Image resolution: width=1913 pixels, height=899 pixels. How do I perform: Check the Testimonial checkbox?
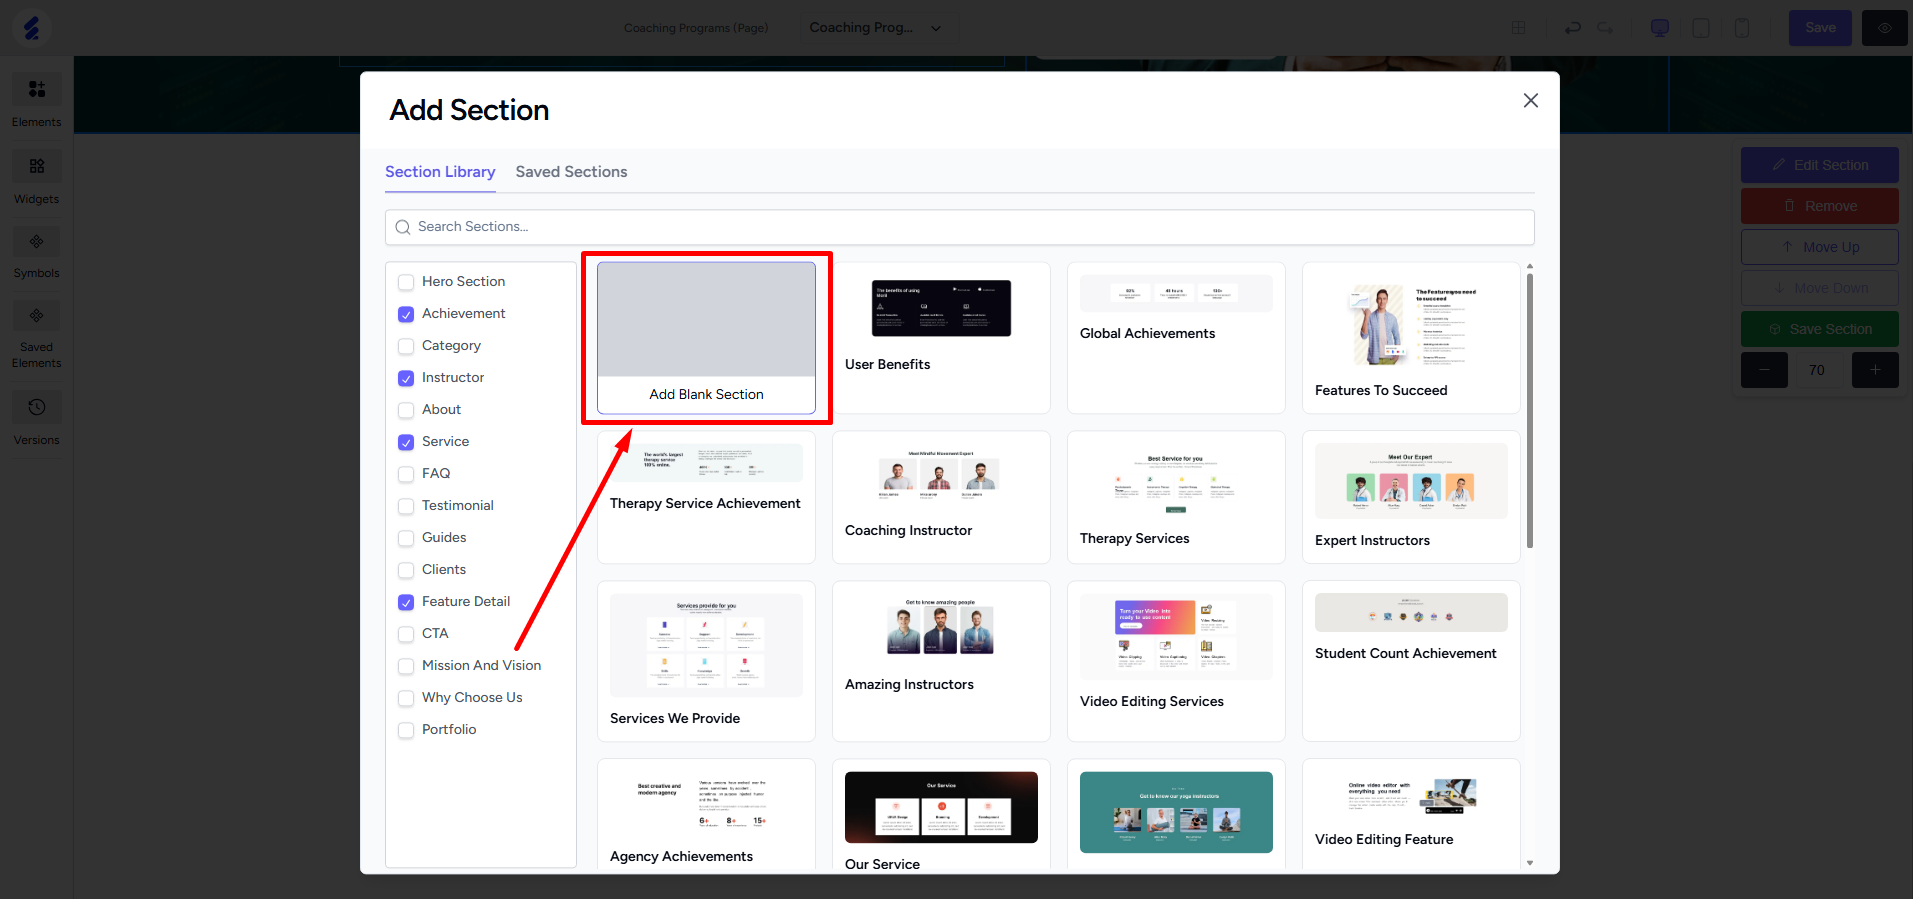point(406,506)
